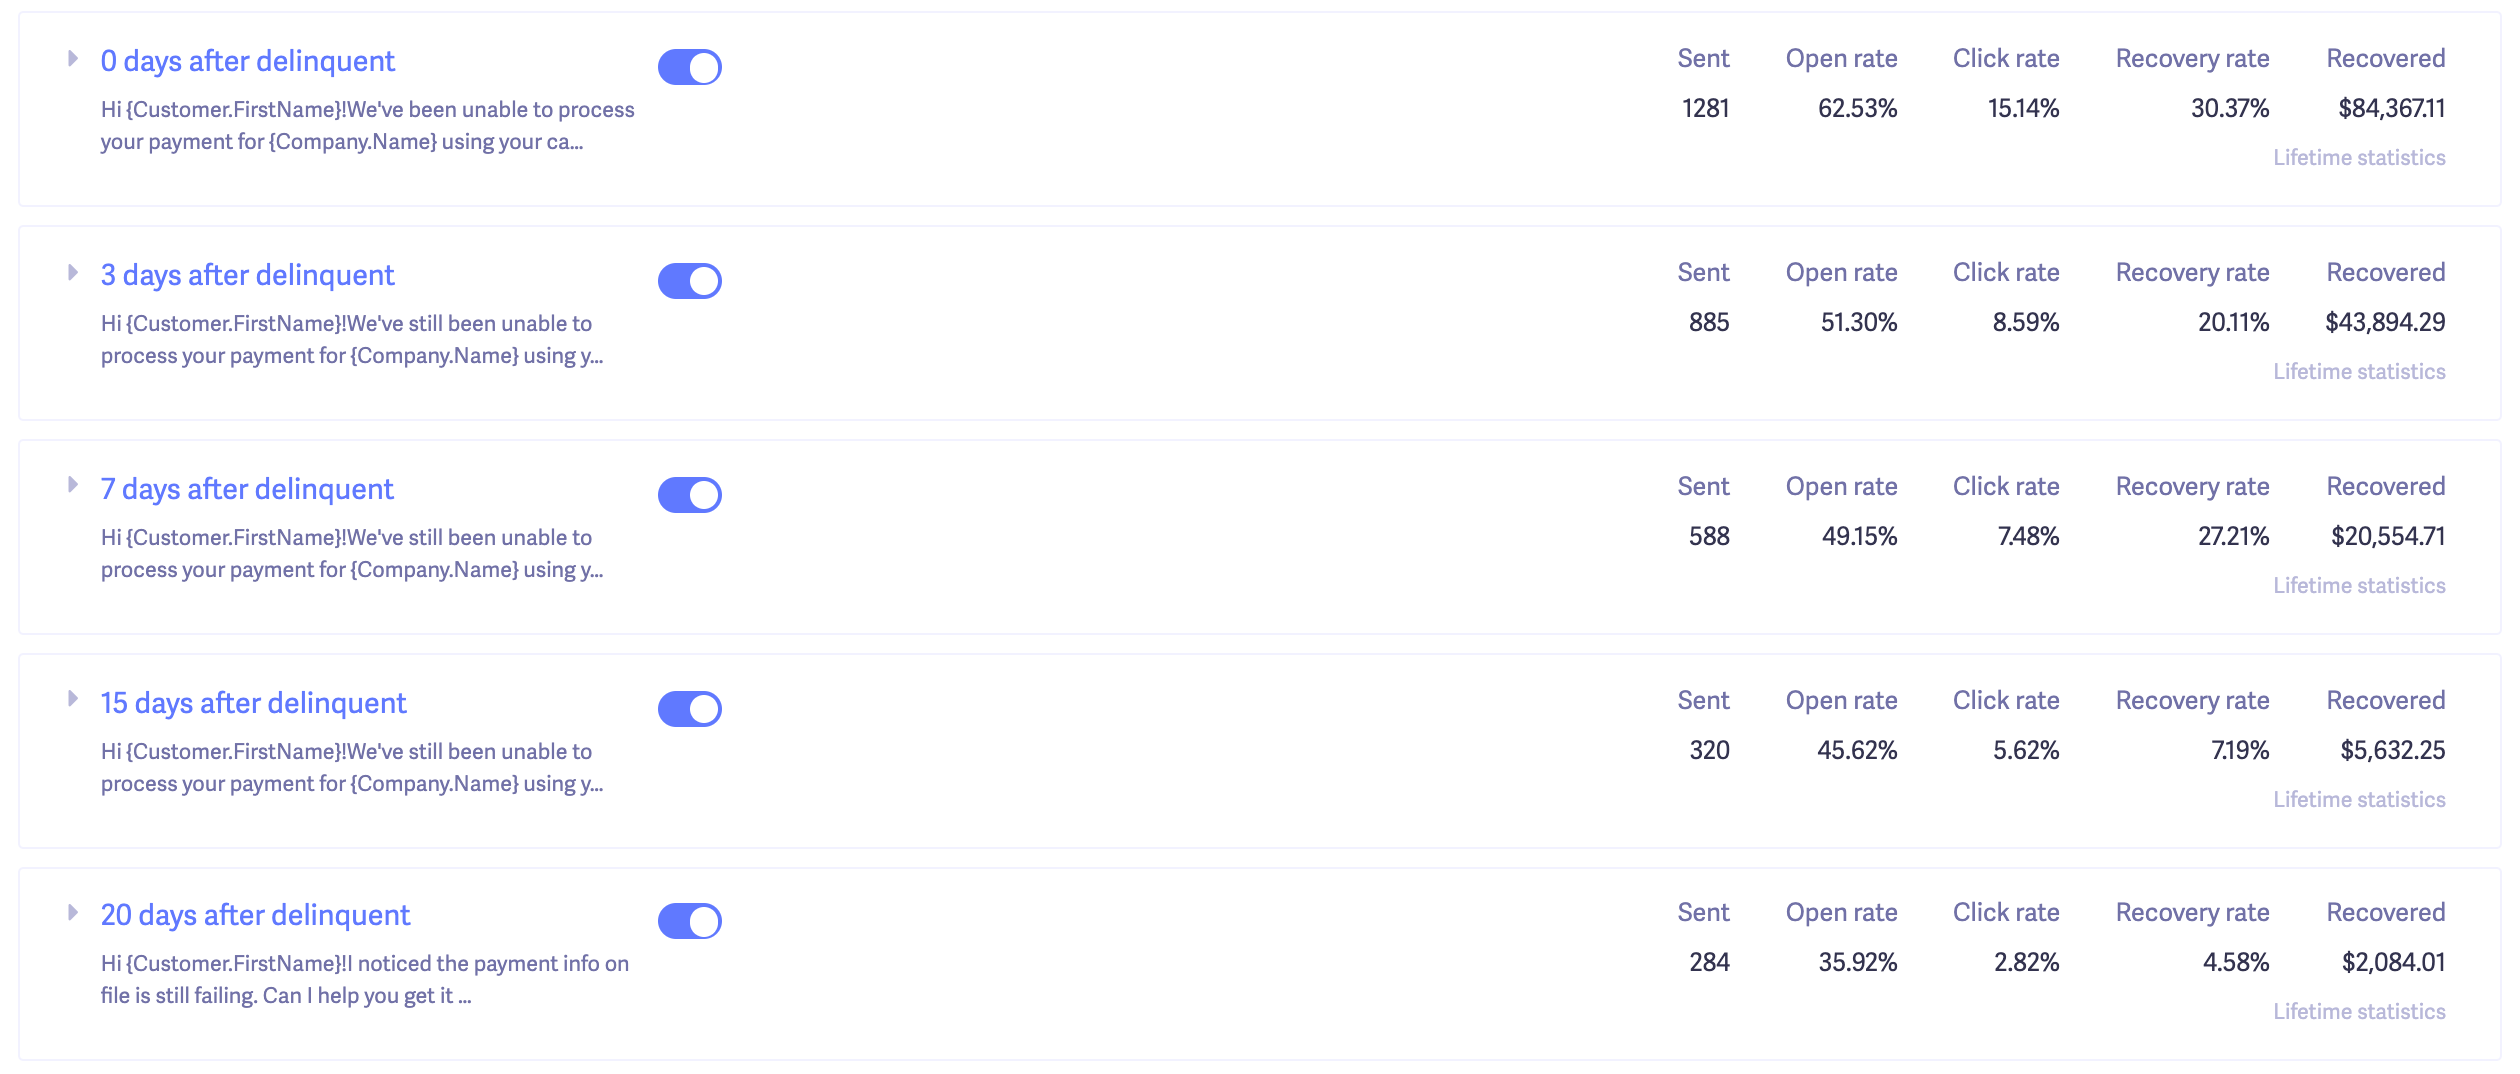2520x1074 pixels.
Task: Select the "15 days after delinquent" email
Action: coord(253,703)
